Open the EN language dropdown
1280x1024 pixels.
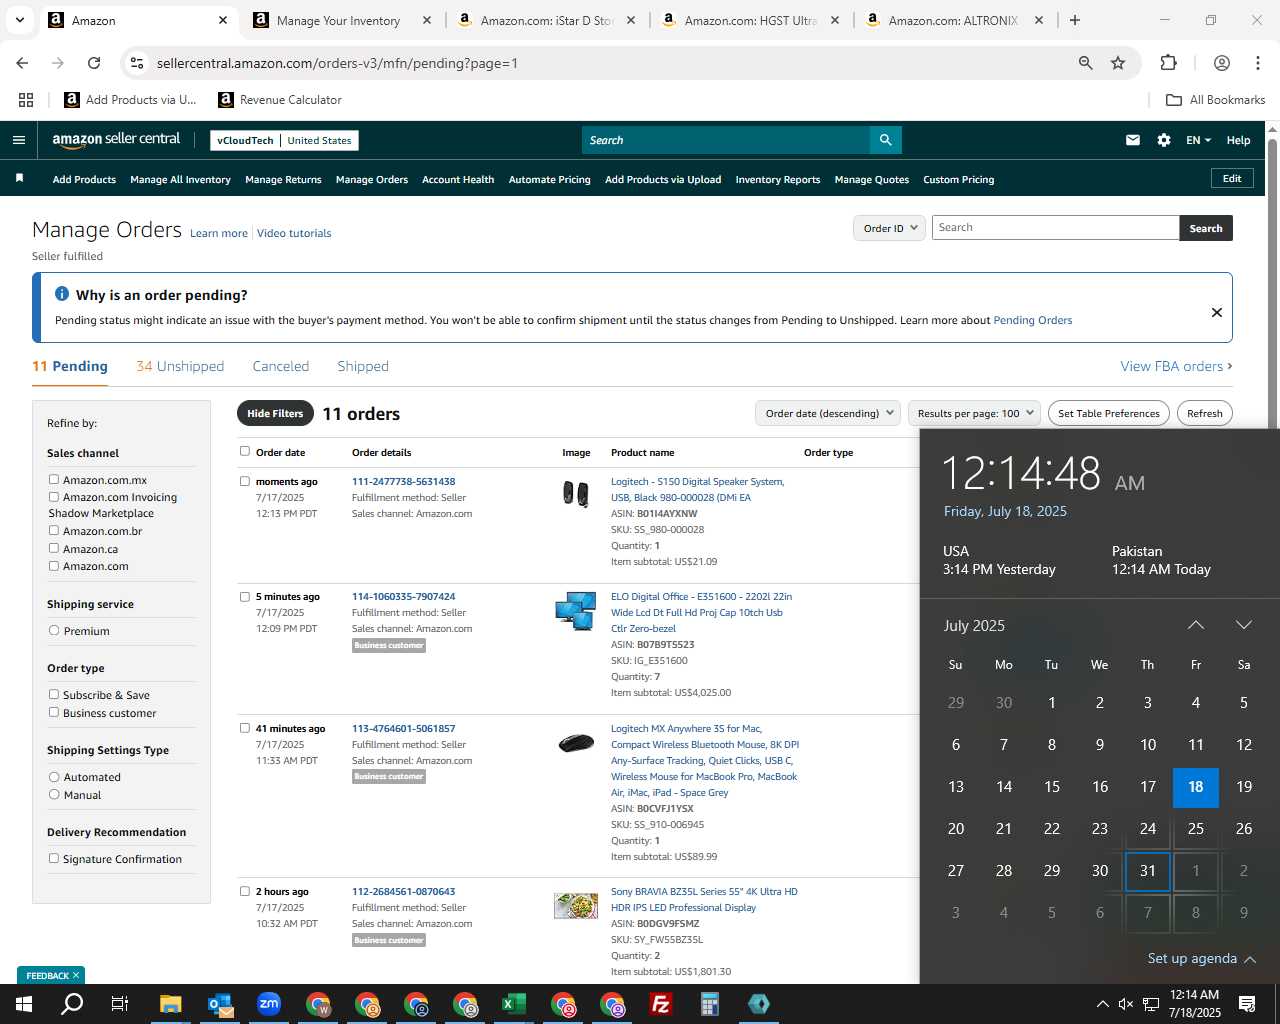[1198, 140]
